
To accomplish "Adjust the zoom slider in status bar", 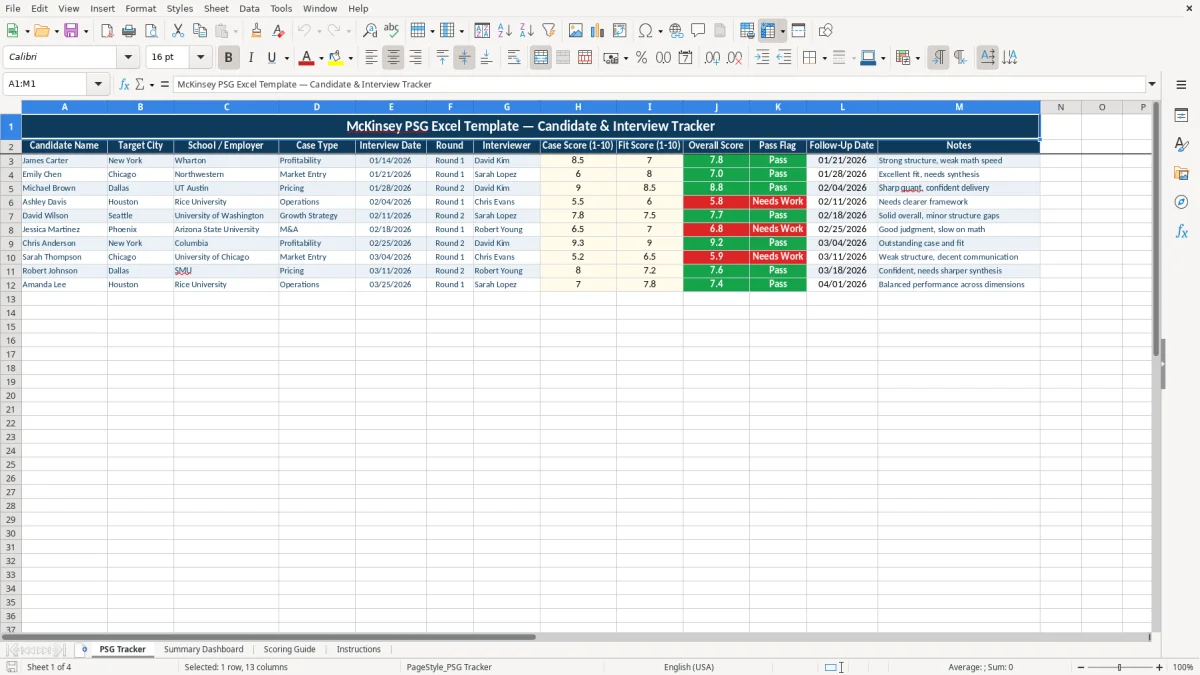I will click(1119, 667).
